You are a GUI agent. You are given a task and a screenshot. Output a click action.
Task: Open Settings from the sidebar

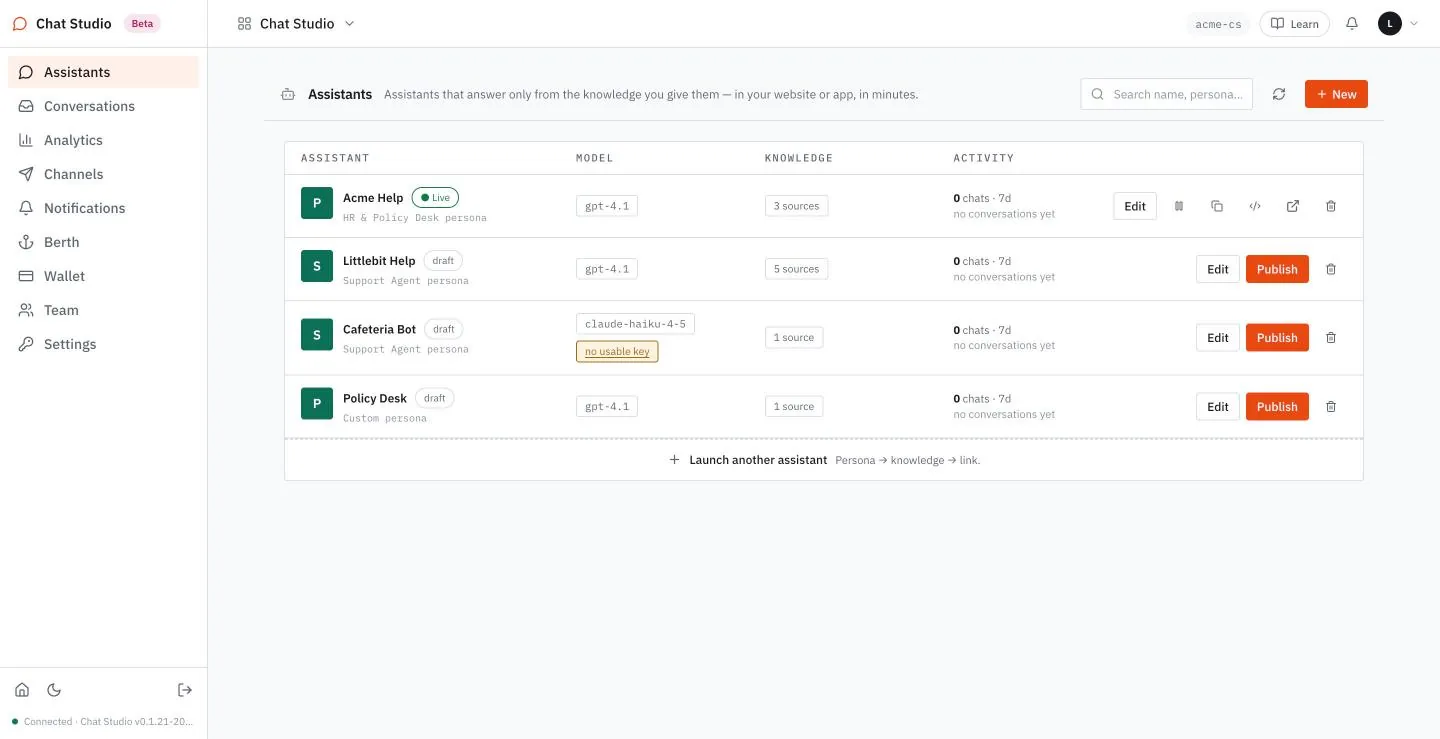pyautogui.click(x=104, y=344)
